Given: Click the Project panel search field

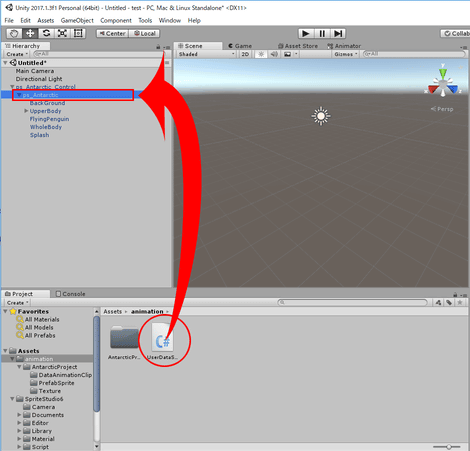Looking at the screenshot, I should point(353,303).
